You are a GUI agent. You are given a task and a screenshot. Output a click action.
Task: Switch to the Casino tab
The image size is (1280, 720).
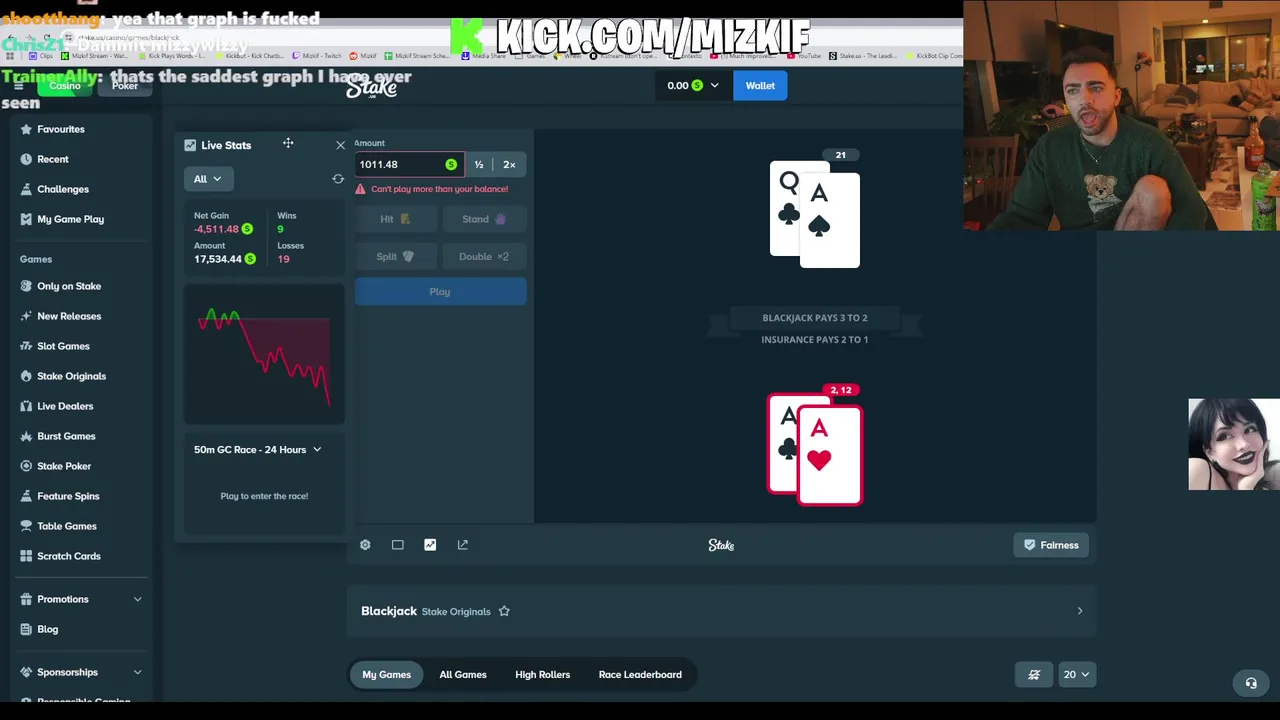(x=64, y=86)
